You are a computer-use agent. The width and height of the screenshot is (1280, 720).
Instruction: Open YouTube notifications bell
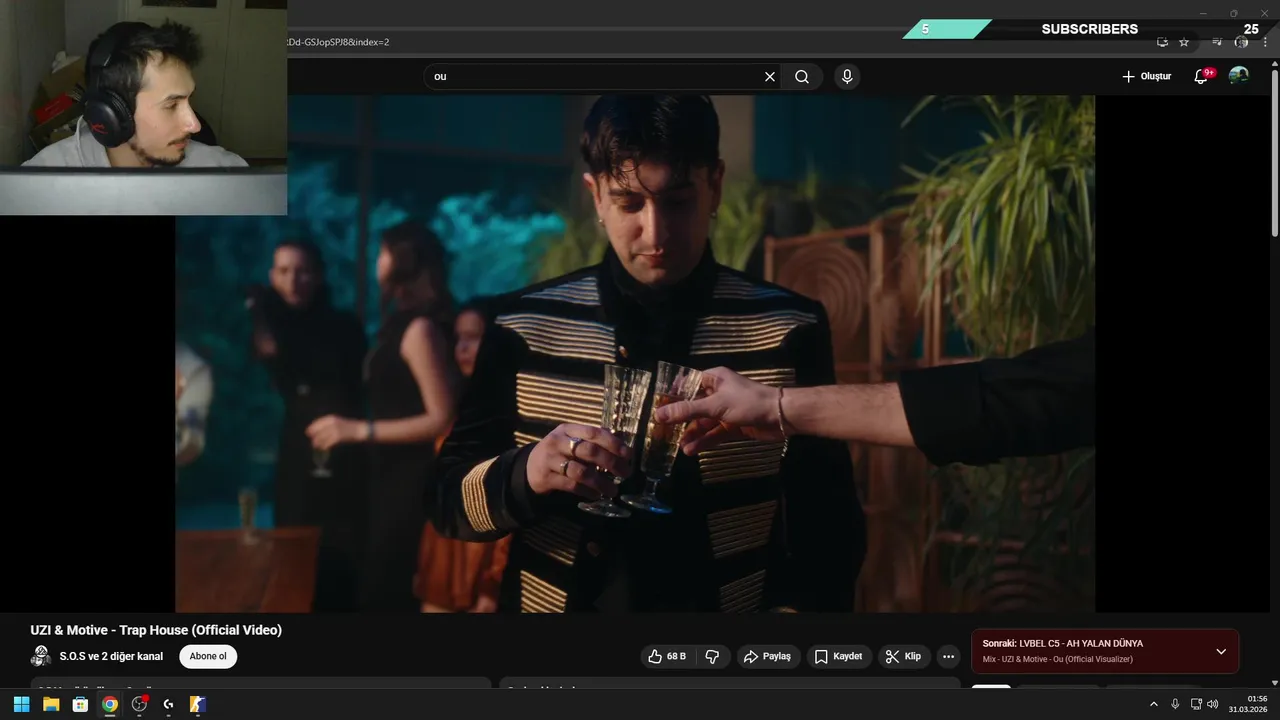[x=1203, y=77]
